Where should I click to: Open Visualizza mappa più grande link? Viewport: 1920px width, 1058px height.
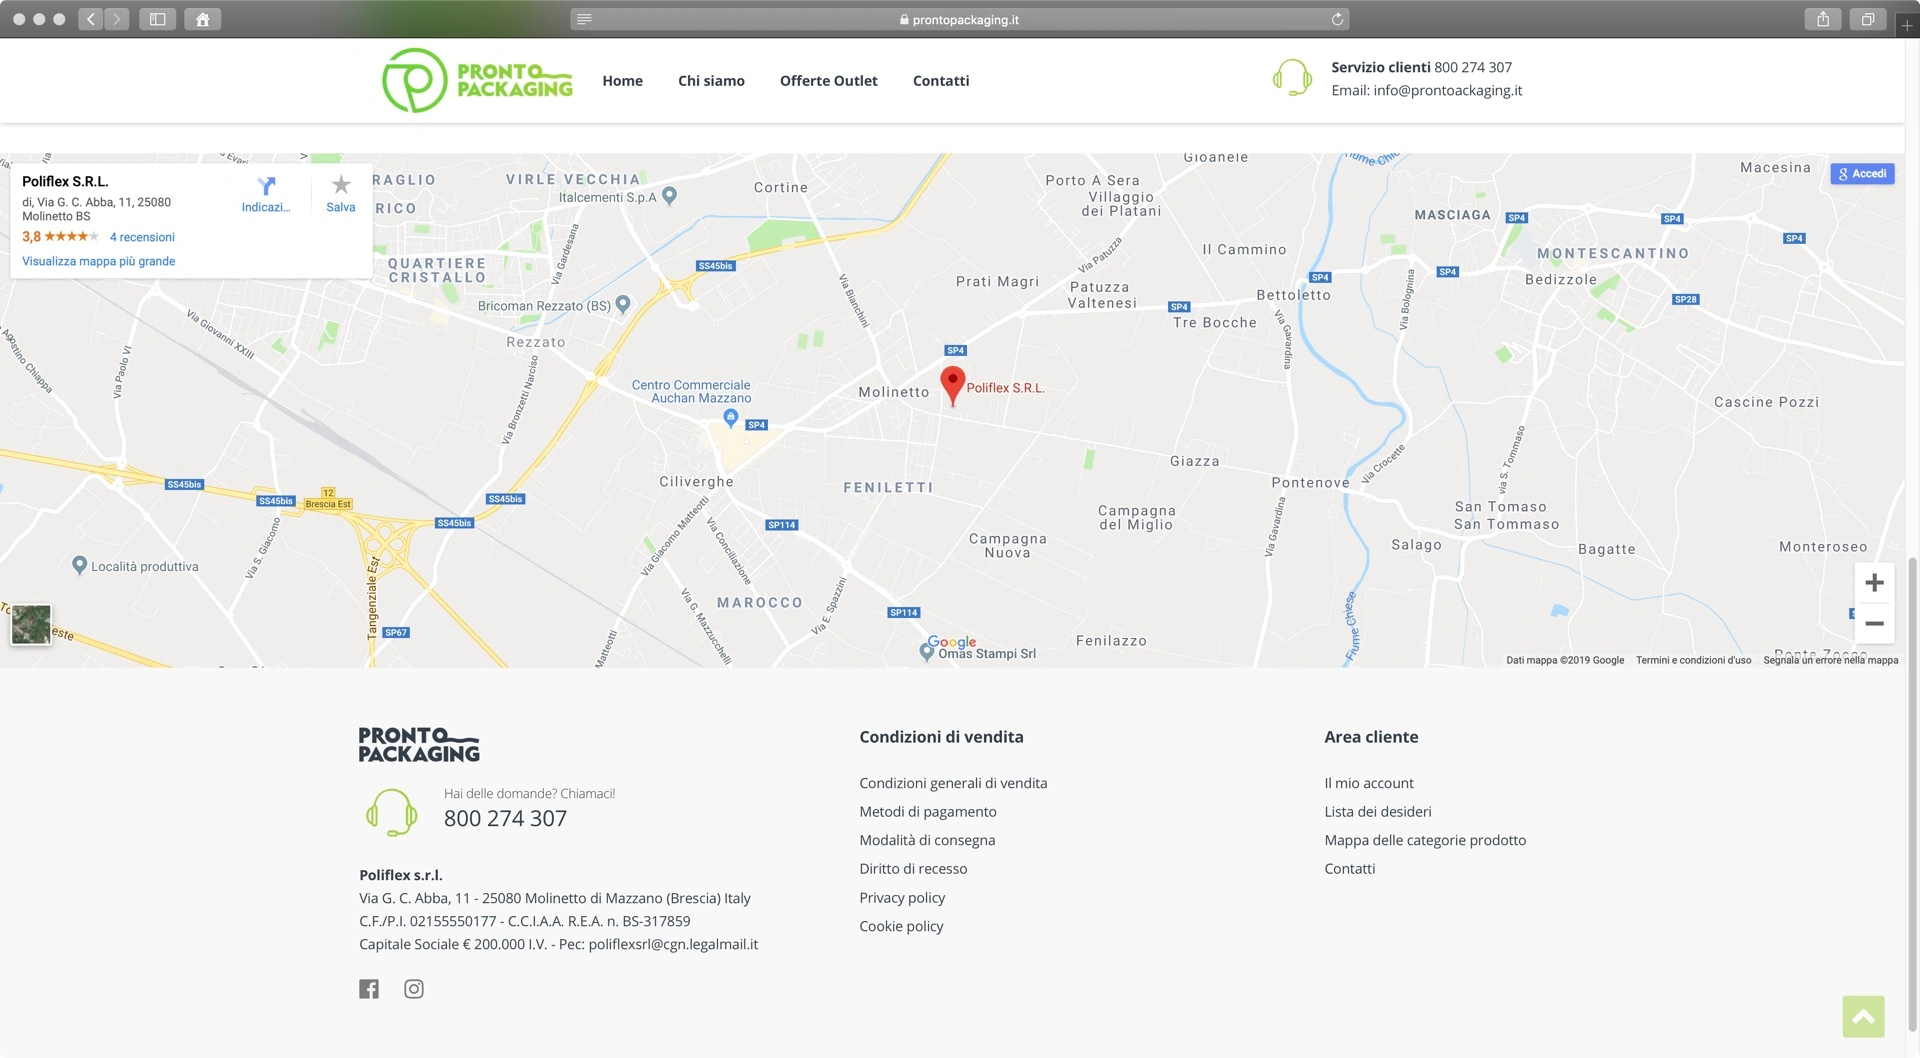click(98, 261)
